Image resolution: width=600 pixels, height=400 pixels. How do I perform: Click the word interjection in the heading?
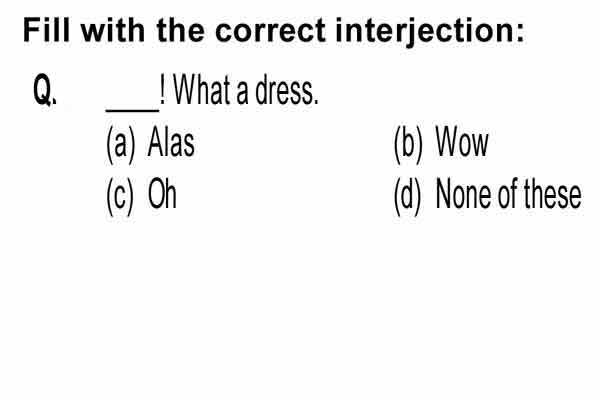tap(430, 31)
